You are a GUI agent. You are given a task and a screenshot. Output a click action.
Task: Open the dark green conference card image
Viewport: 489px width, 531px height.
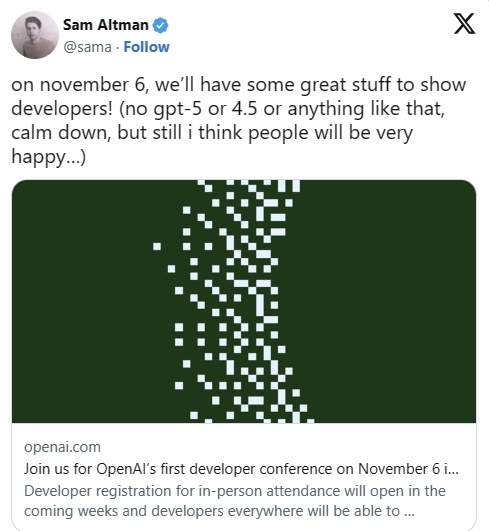point(244,301)
